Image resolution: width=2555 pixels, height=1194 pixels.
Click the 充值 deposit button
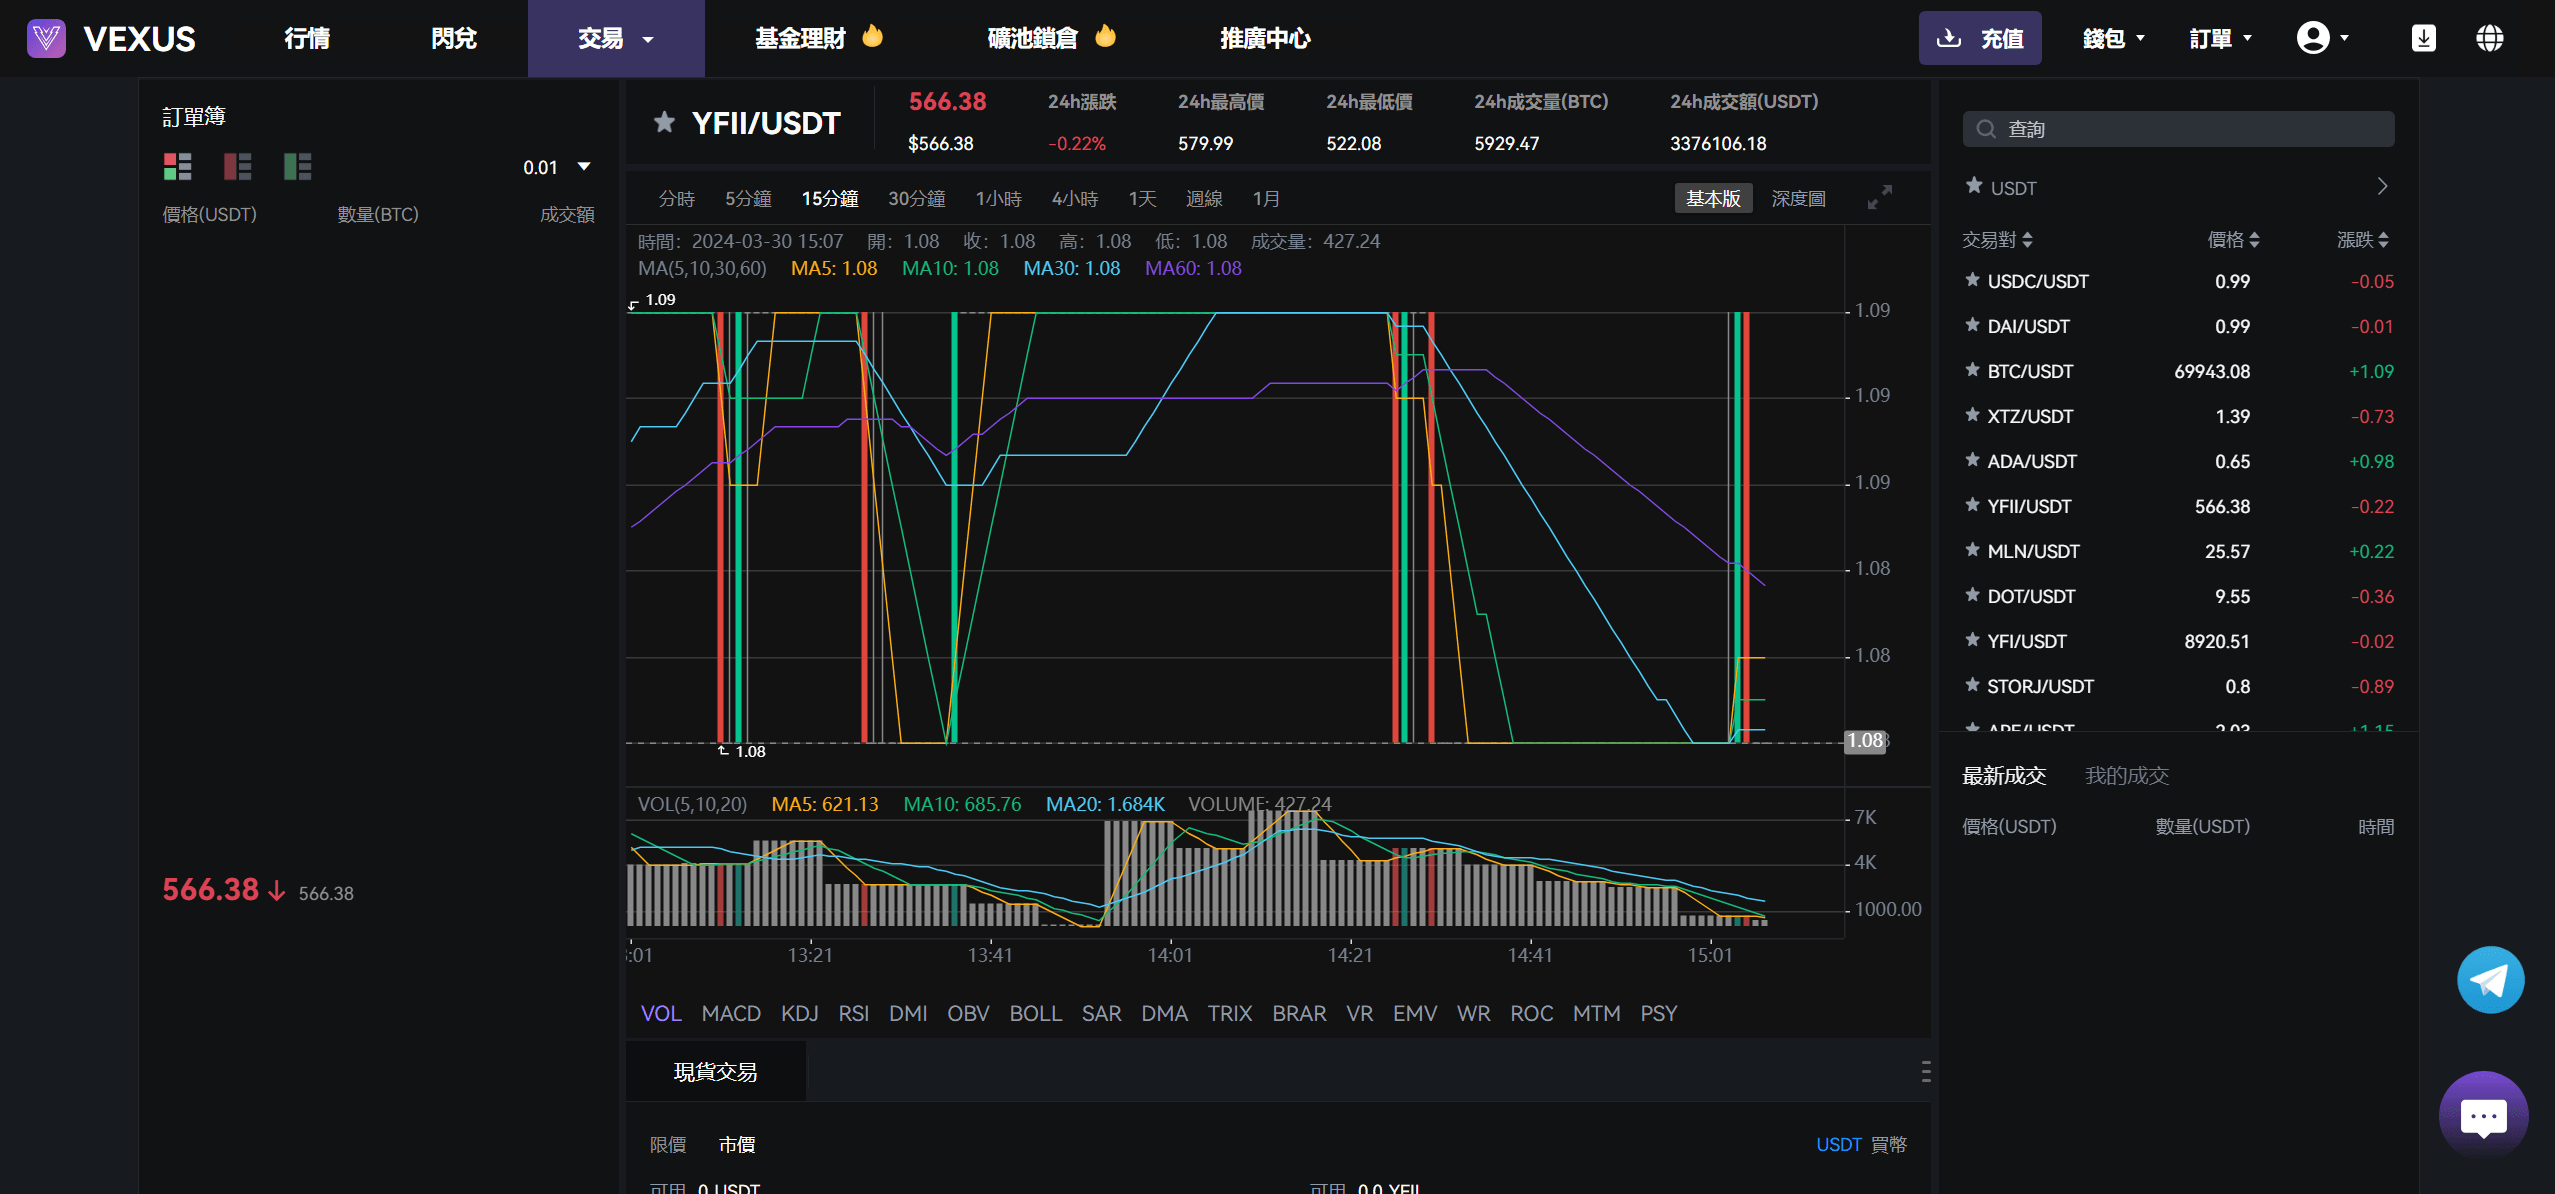click(1980, 37)
